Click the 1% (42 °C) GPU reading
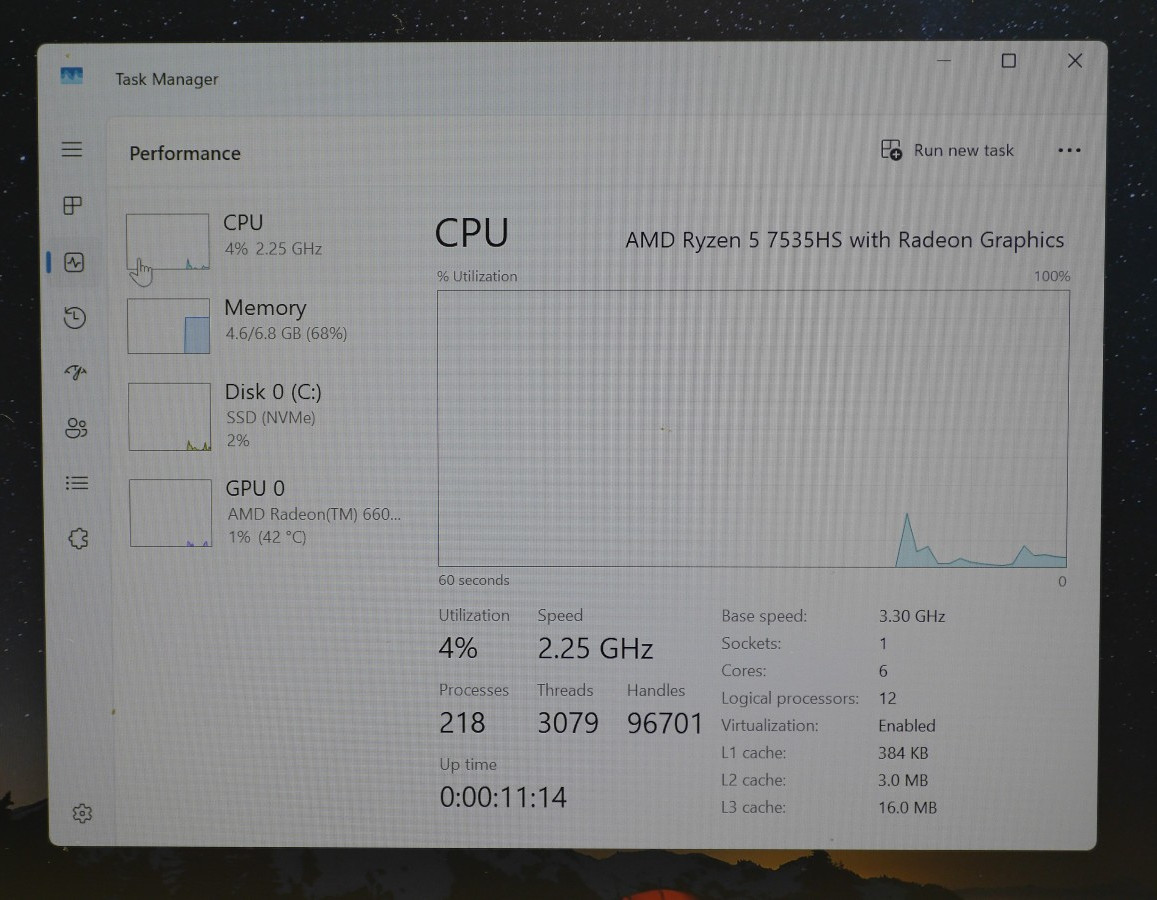This screenshot has width=1157, height=900. pyautogui.click(x=267, y=537)
